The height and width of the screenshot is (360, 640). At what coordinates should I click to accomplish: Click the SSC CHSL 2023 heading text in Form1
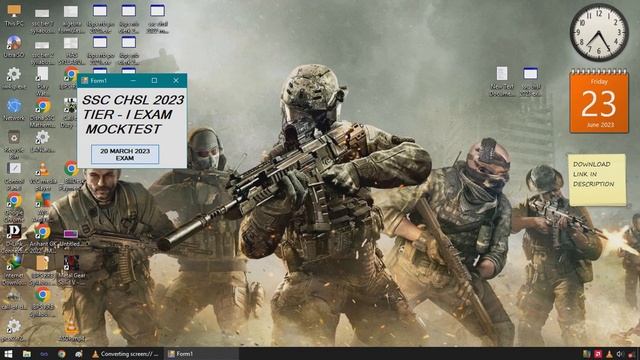point(133,100)
